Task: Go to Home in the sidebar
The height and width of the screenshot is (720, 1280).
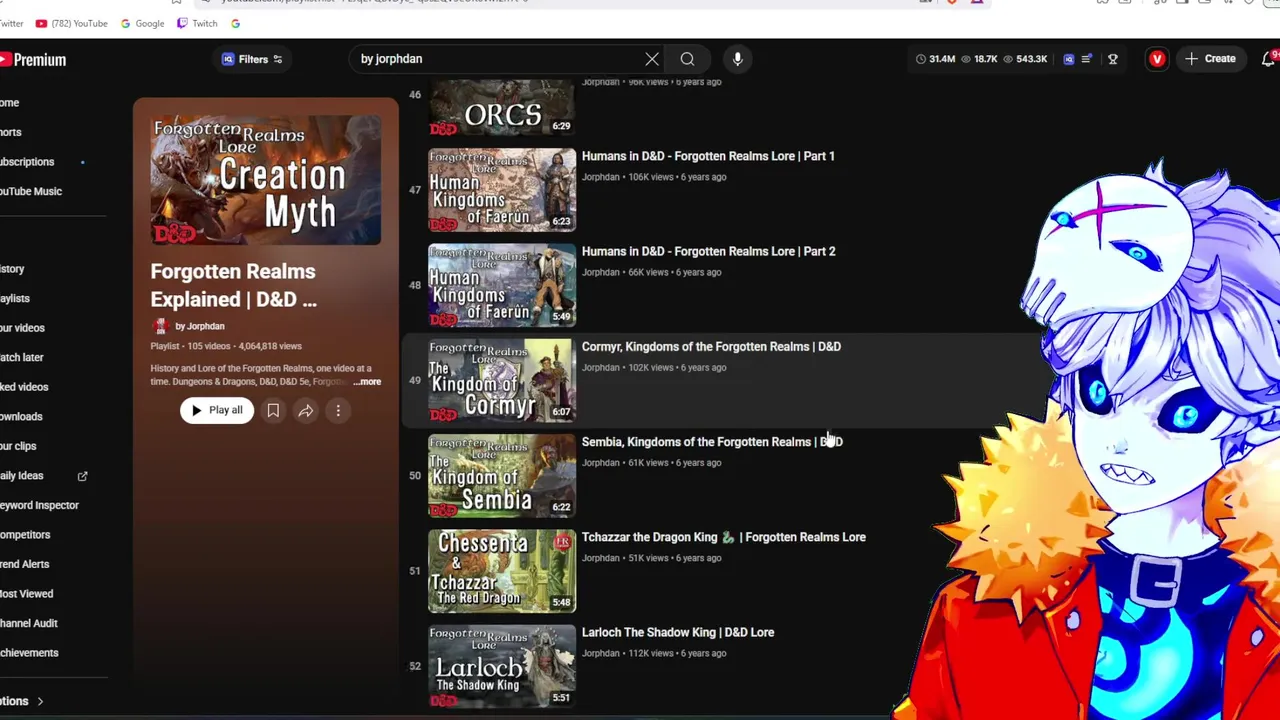Action: [x=9, y=102]
